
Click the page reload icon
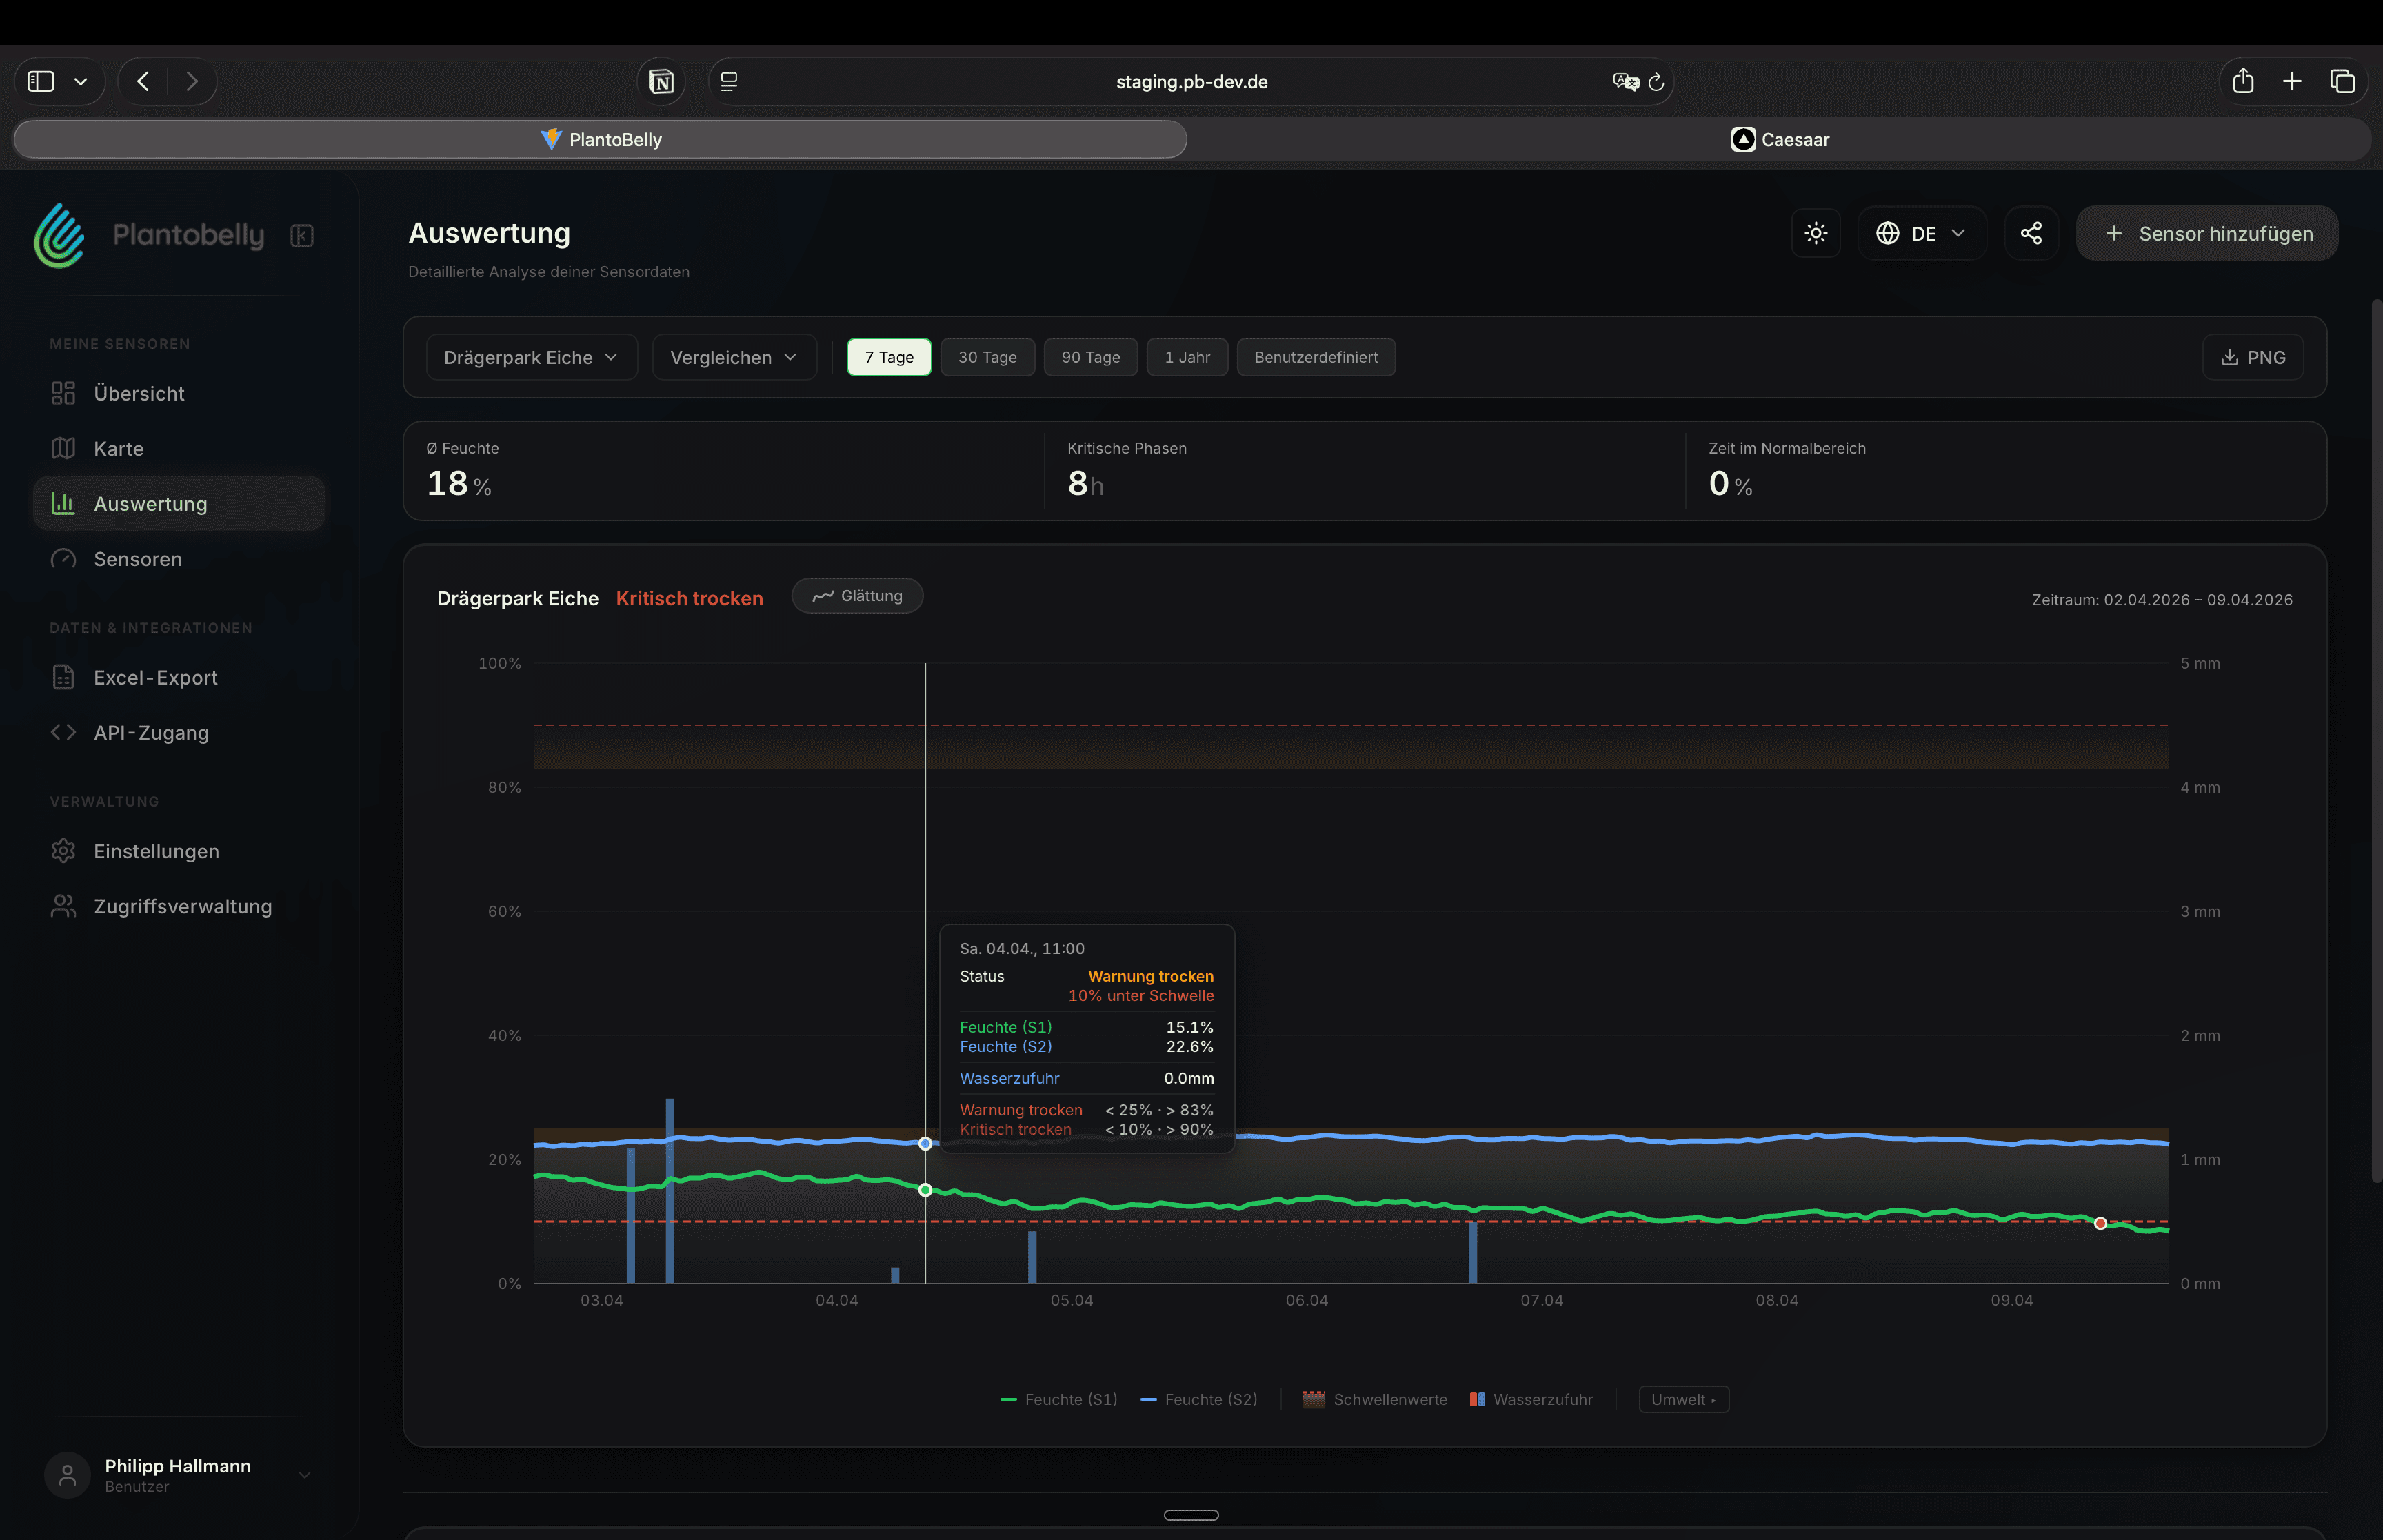coord(1656,82)
